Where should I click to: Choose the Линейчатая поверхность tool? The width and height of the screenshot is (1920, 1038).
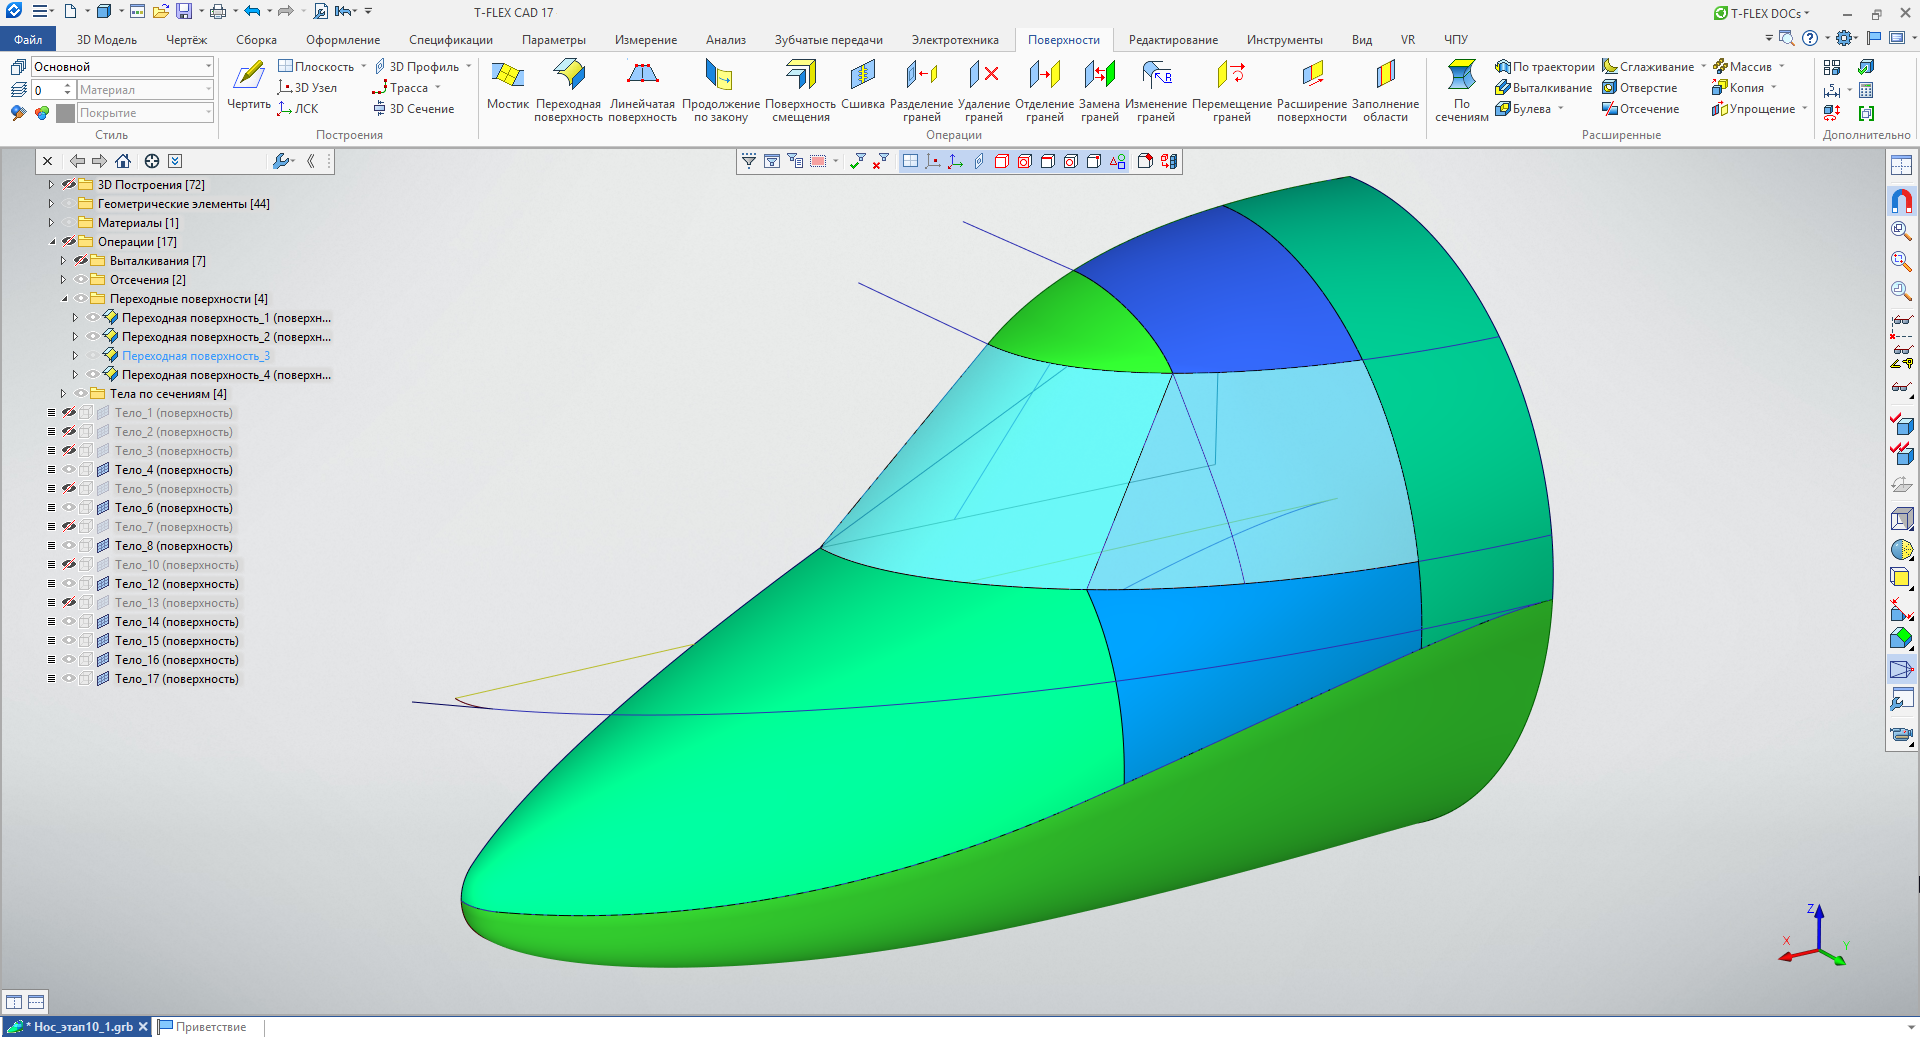click(x=642, y=90)
